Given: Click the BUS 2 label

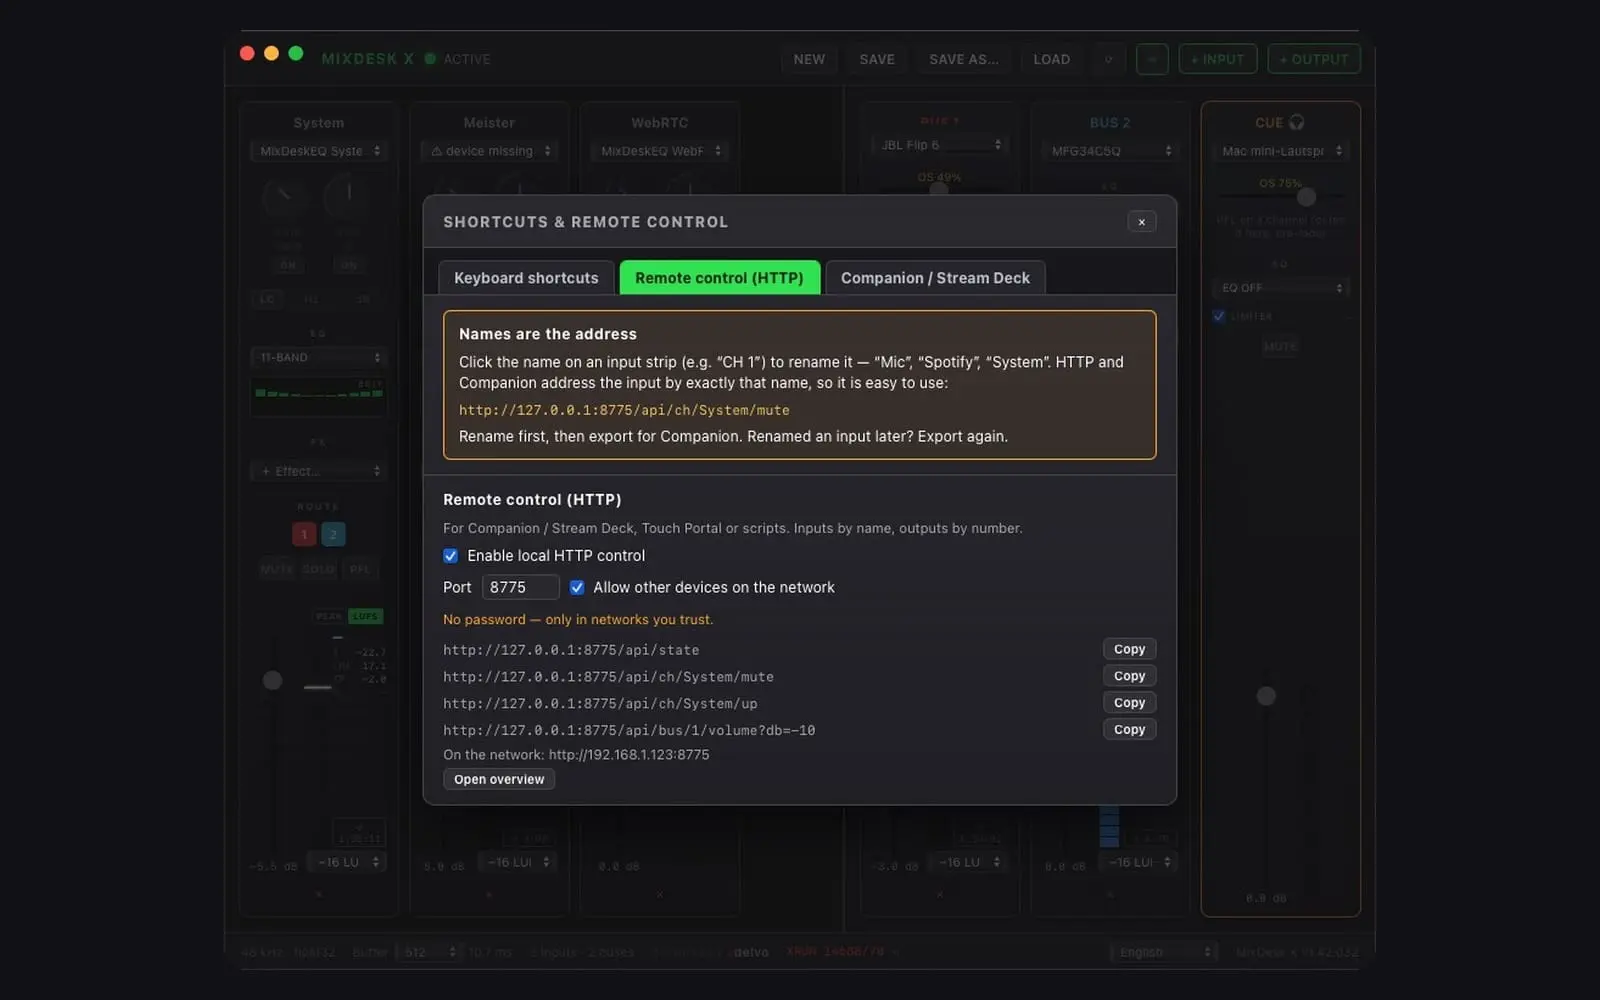Looking at the screenshot, I should [1110, 123].
